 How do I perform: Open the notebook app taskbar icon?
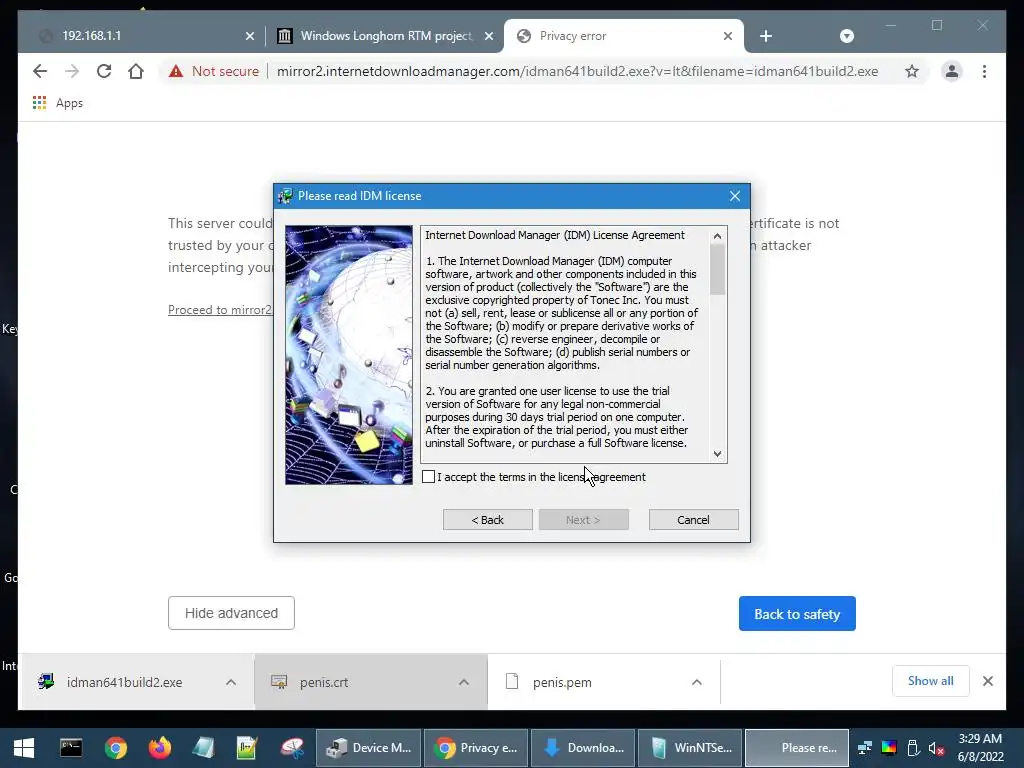pyautogui.click(x=203, y=748)
